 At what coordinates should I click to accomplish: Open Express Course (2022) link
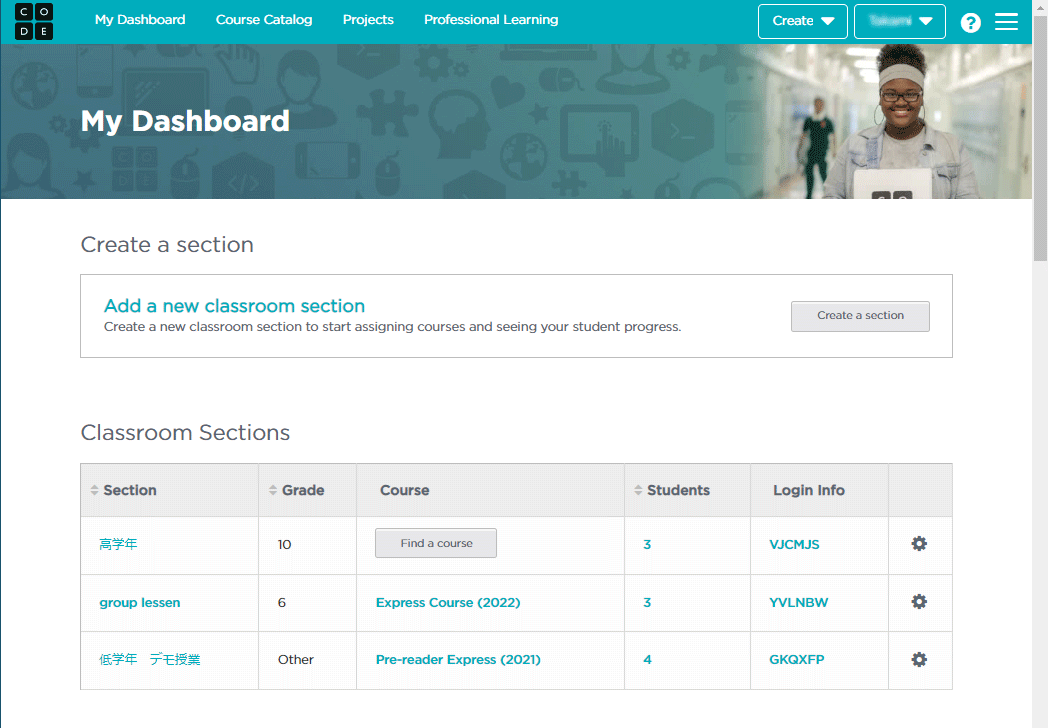448,603
